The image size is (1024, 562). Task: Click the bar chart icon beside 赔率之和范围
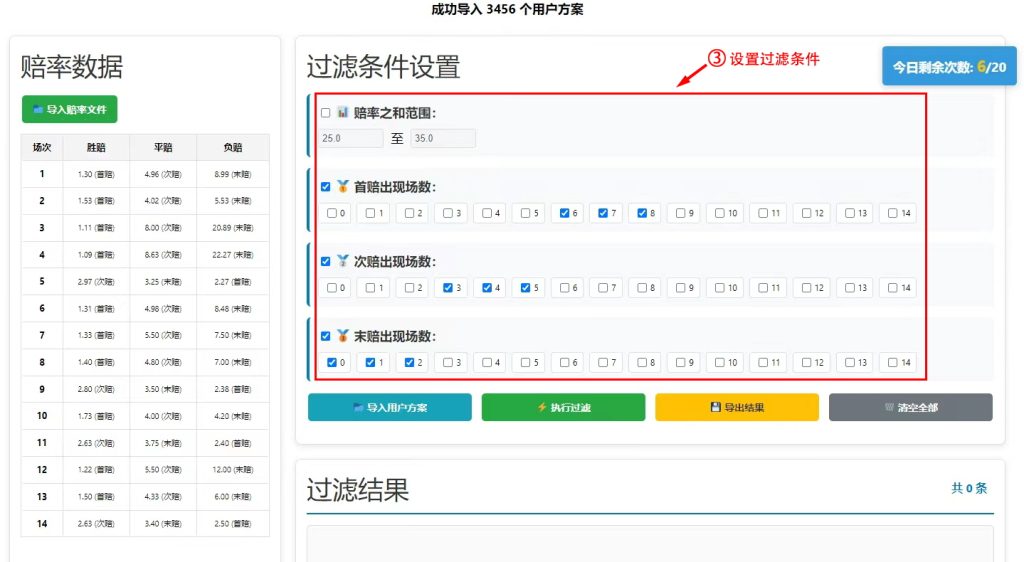(x=342, y=113)
